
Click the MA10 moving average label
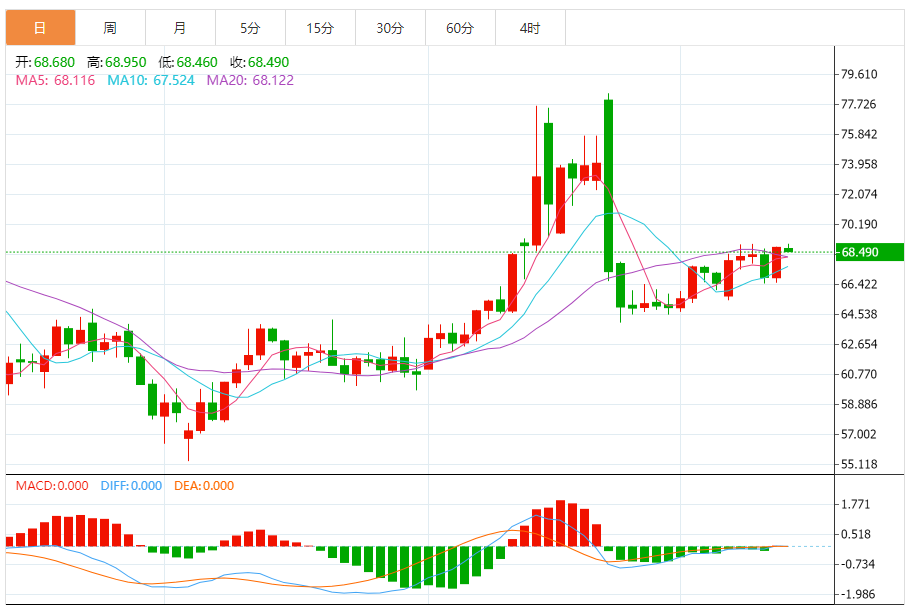pyautogui.click(x=151, y=80)
